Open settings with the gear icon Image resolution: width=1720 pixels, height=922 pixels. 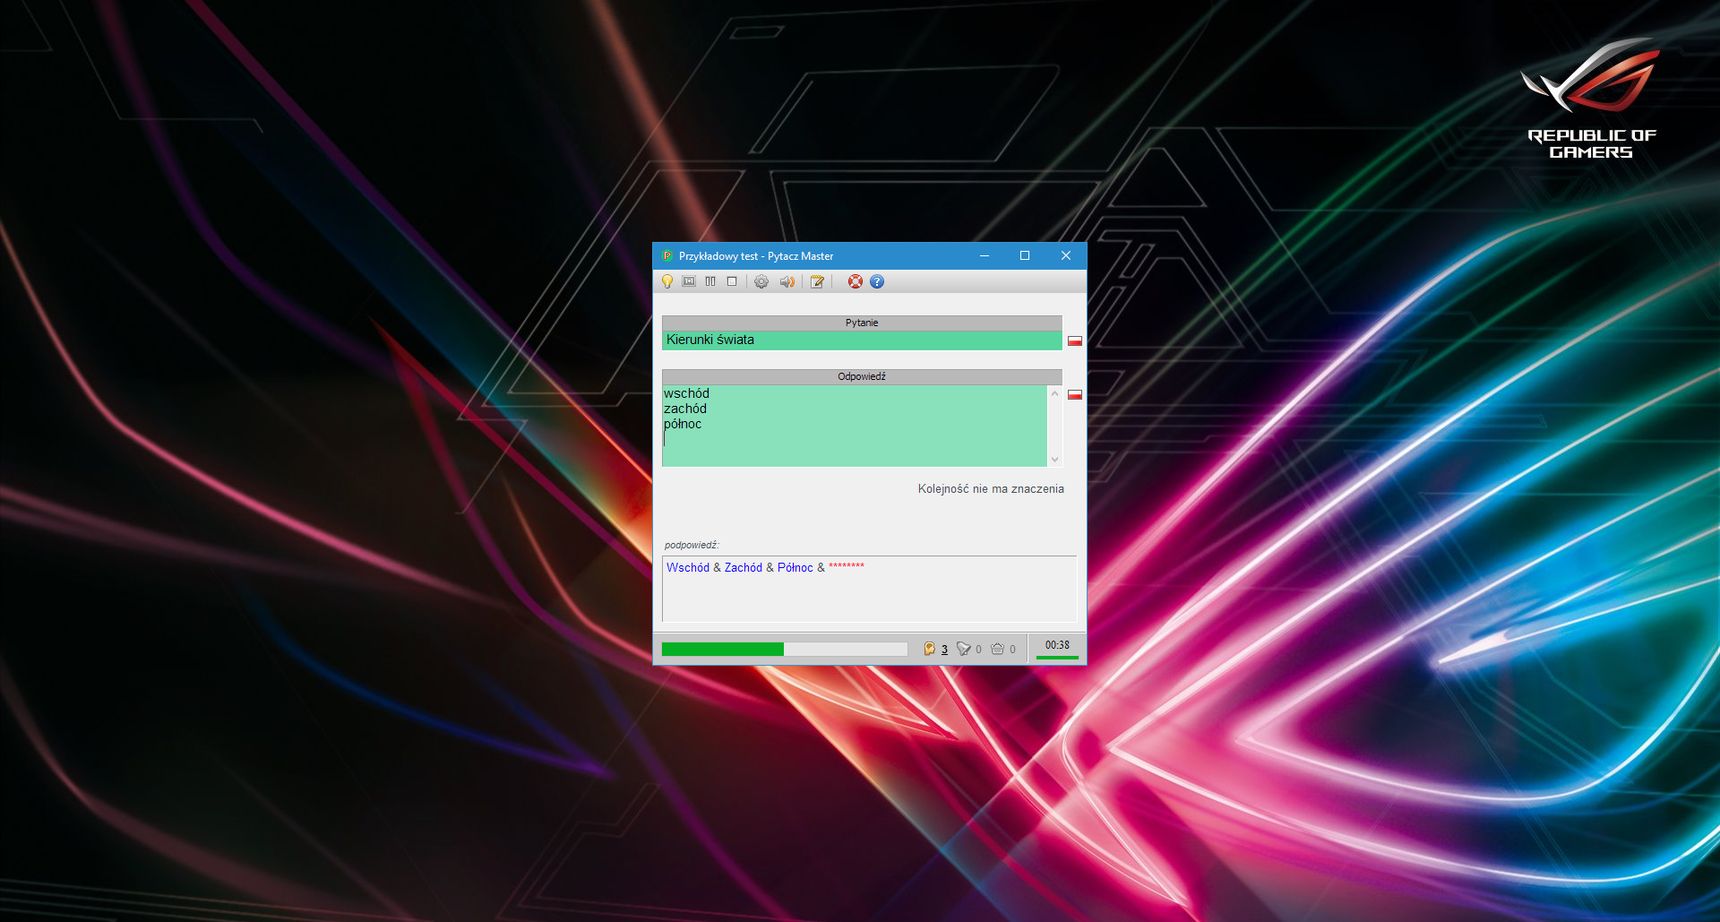pyautogui.click(x=761, y=282)
